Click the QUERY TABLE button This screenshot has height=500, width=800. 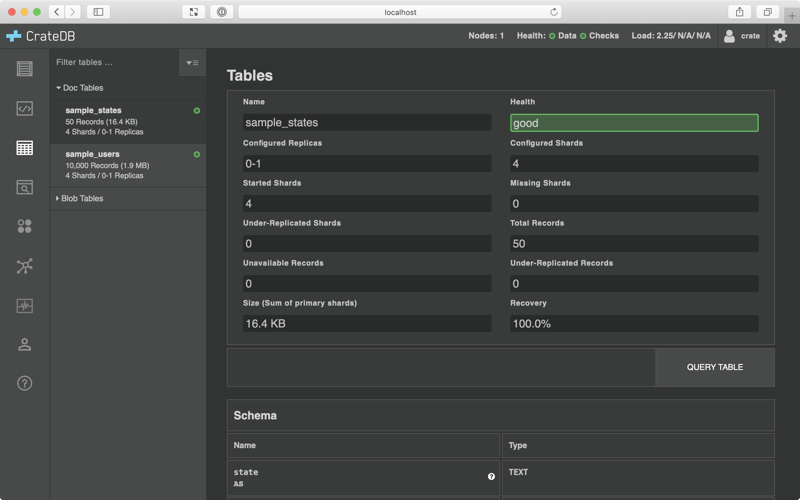pos(714,367)
